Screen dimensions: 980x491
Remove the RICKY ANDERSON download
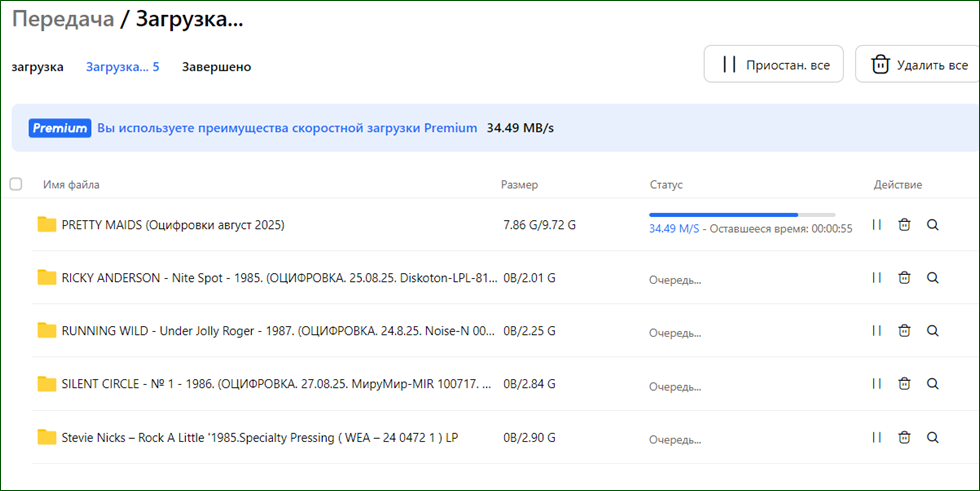904,277
